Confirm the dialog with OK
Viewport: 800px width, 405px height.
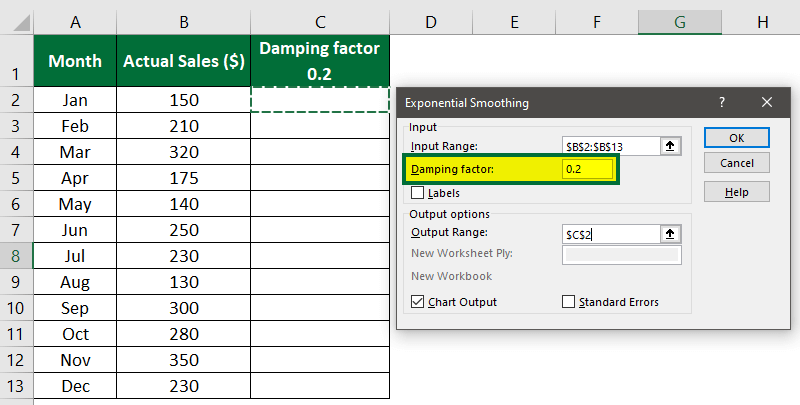coord(736,138)
